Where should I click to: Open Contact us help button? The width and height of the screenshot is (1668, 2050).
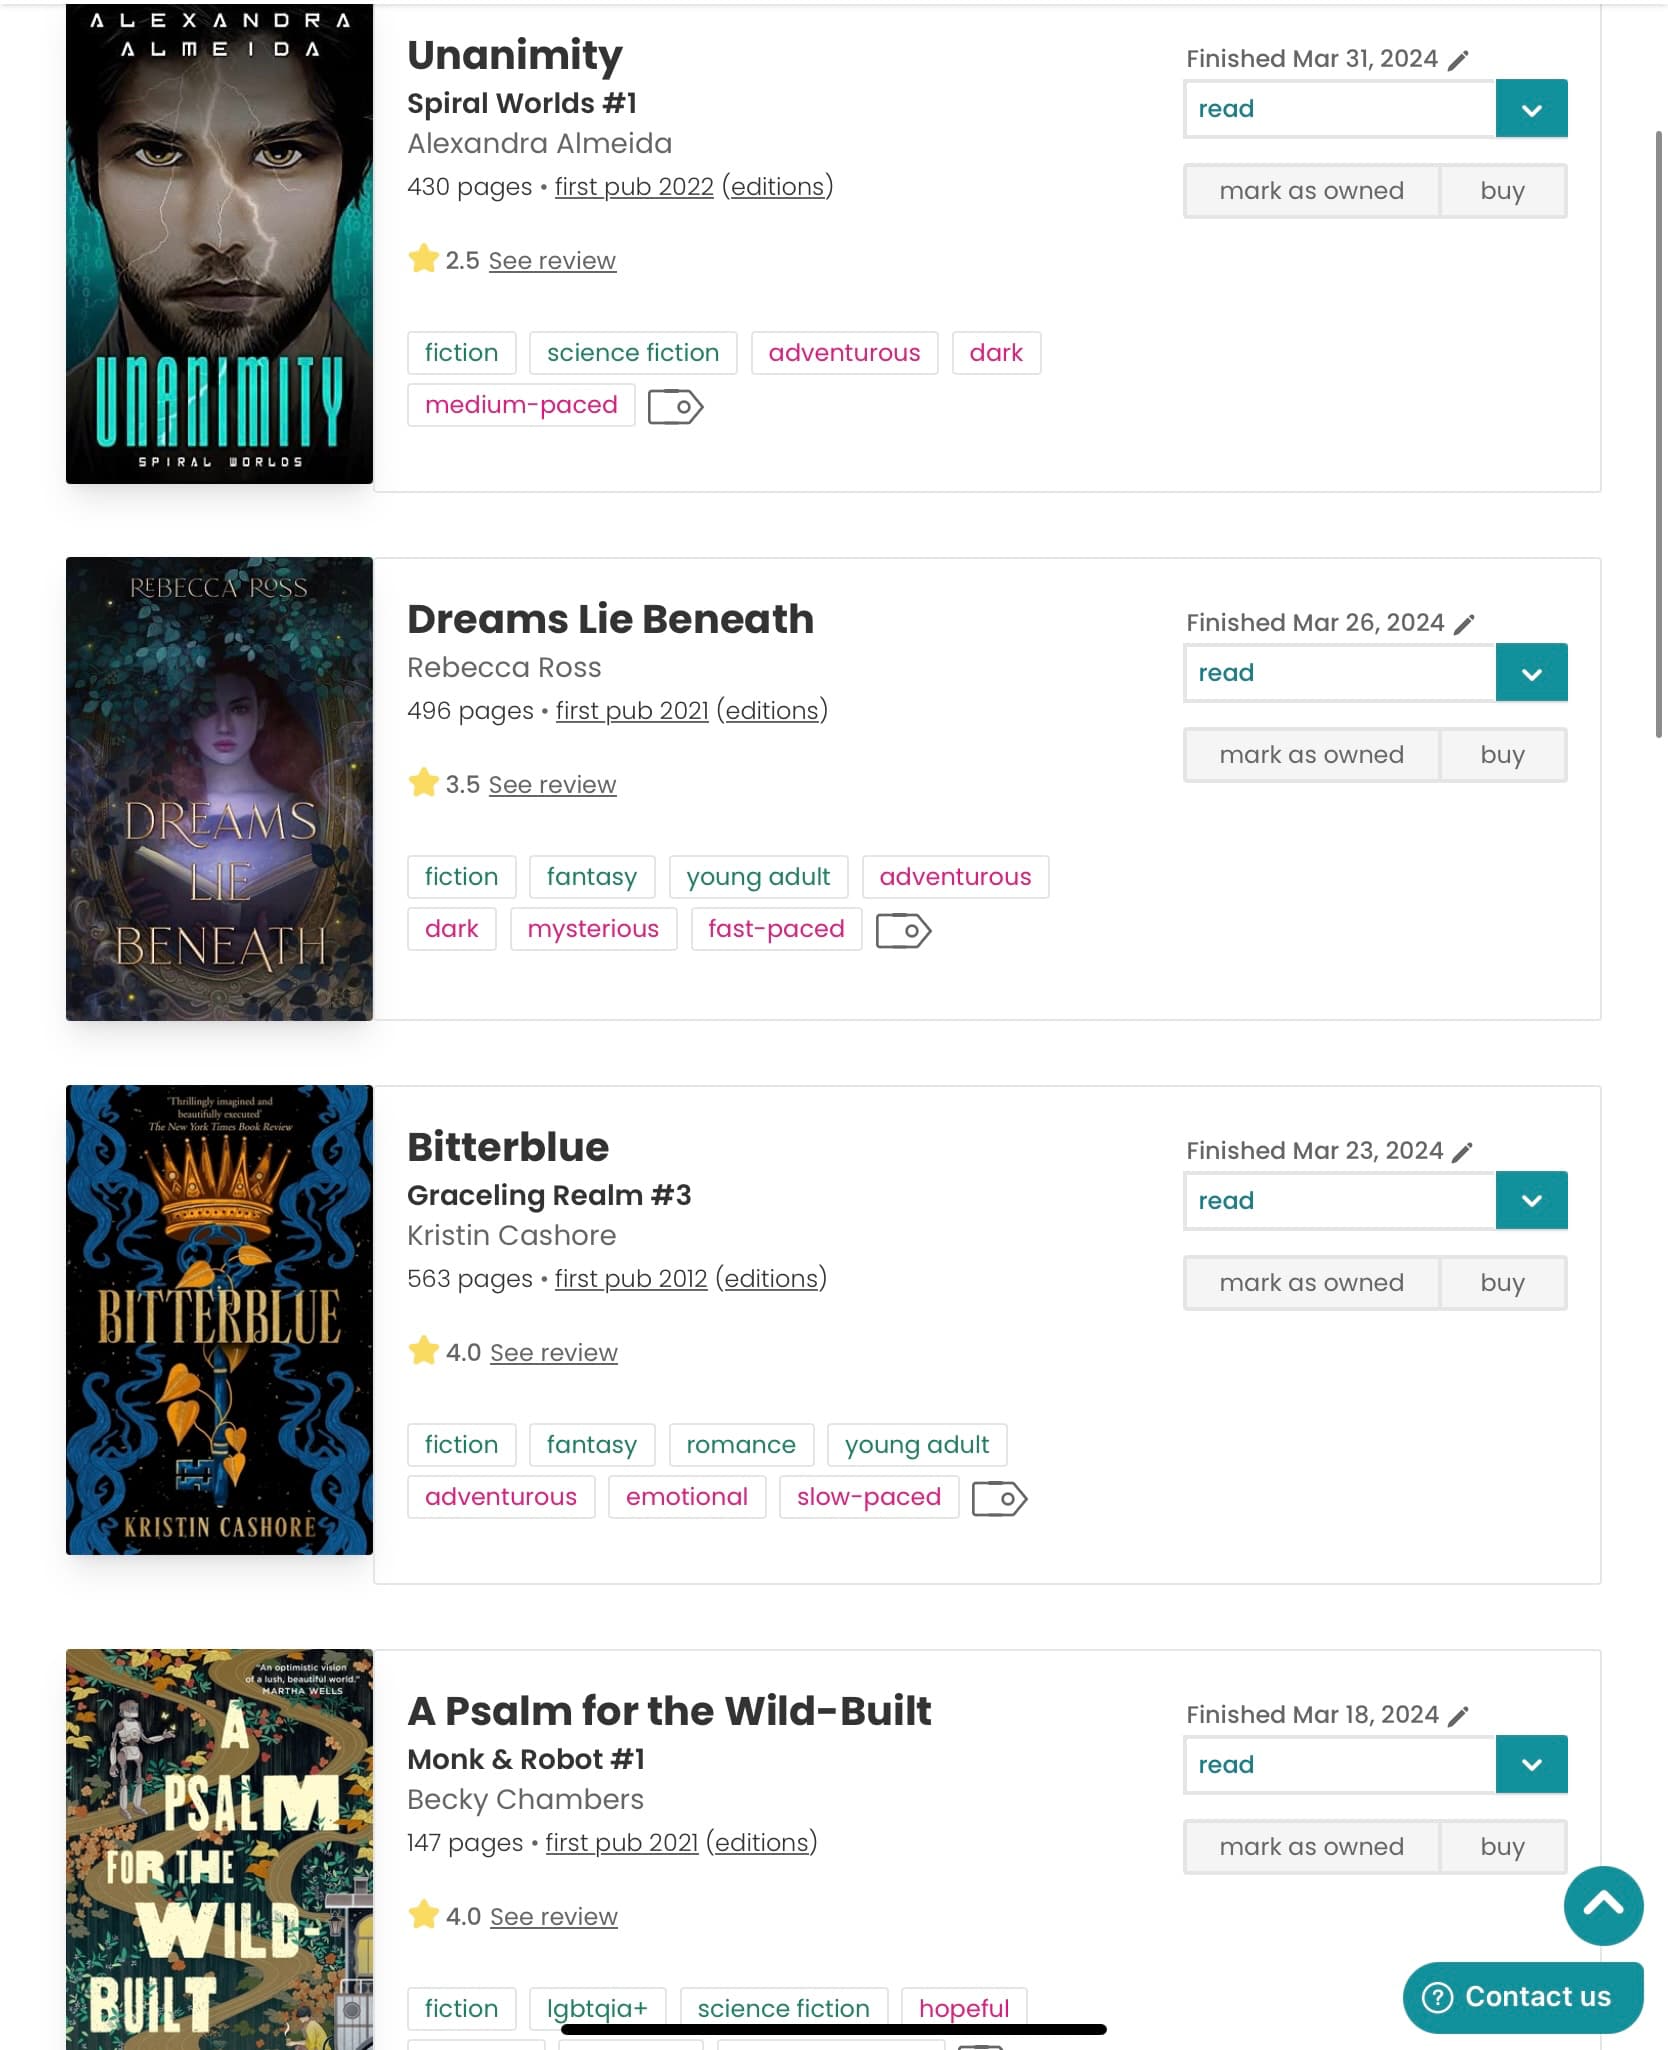click(x=1523, y=1997)
